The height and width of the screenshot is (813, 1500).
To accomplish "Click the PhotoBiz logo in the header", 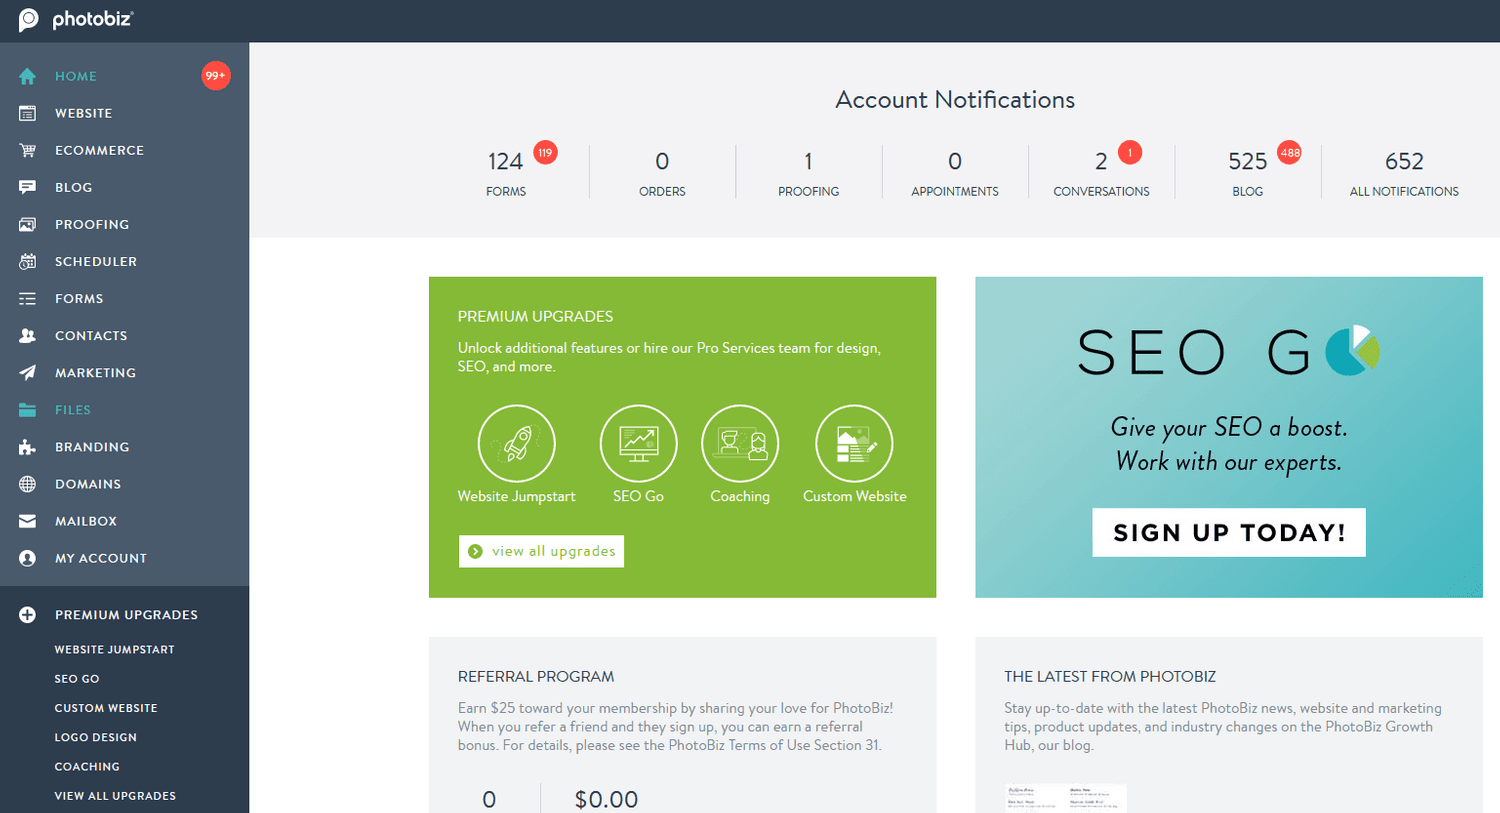I will click(x=76, y=19).
